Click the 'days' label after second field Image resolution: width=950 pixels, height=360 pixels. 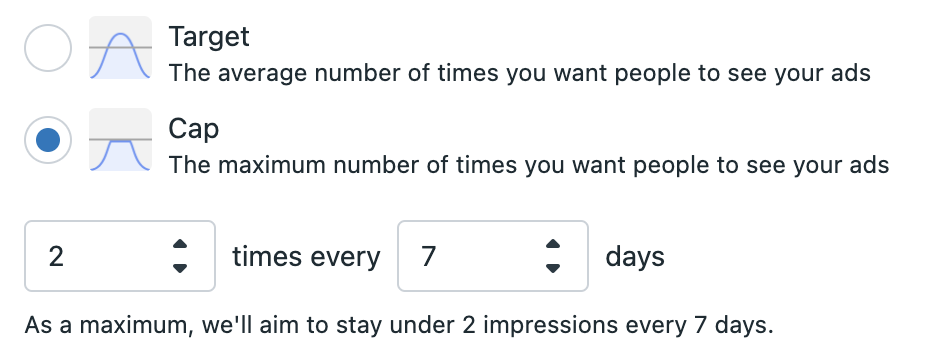[x=635, y=257]
